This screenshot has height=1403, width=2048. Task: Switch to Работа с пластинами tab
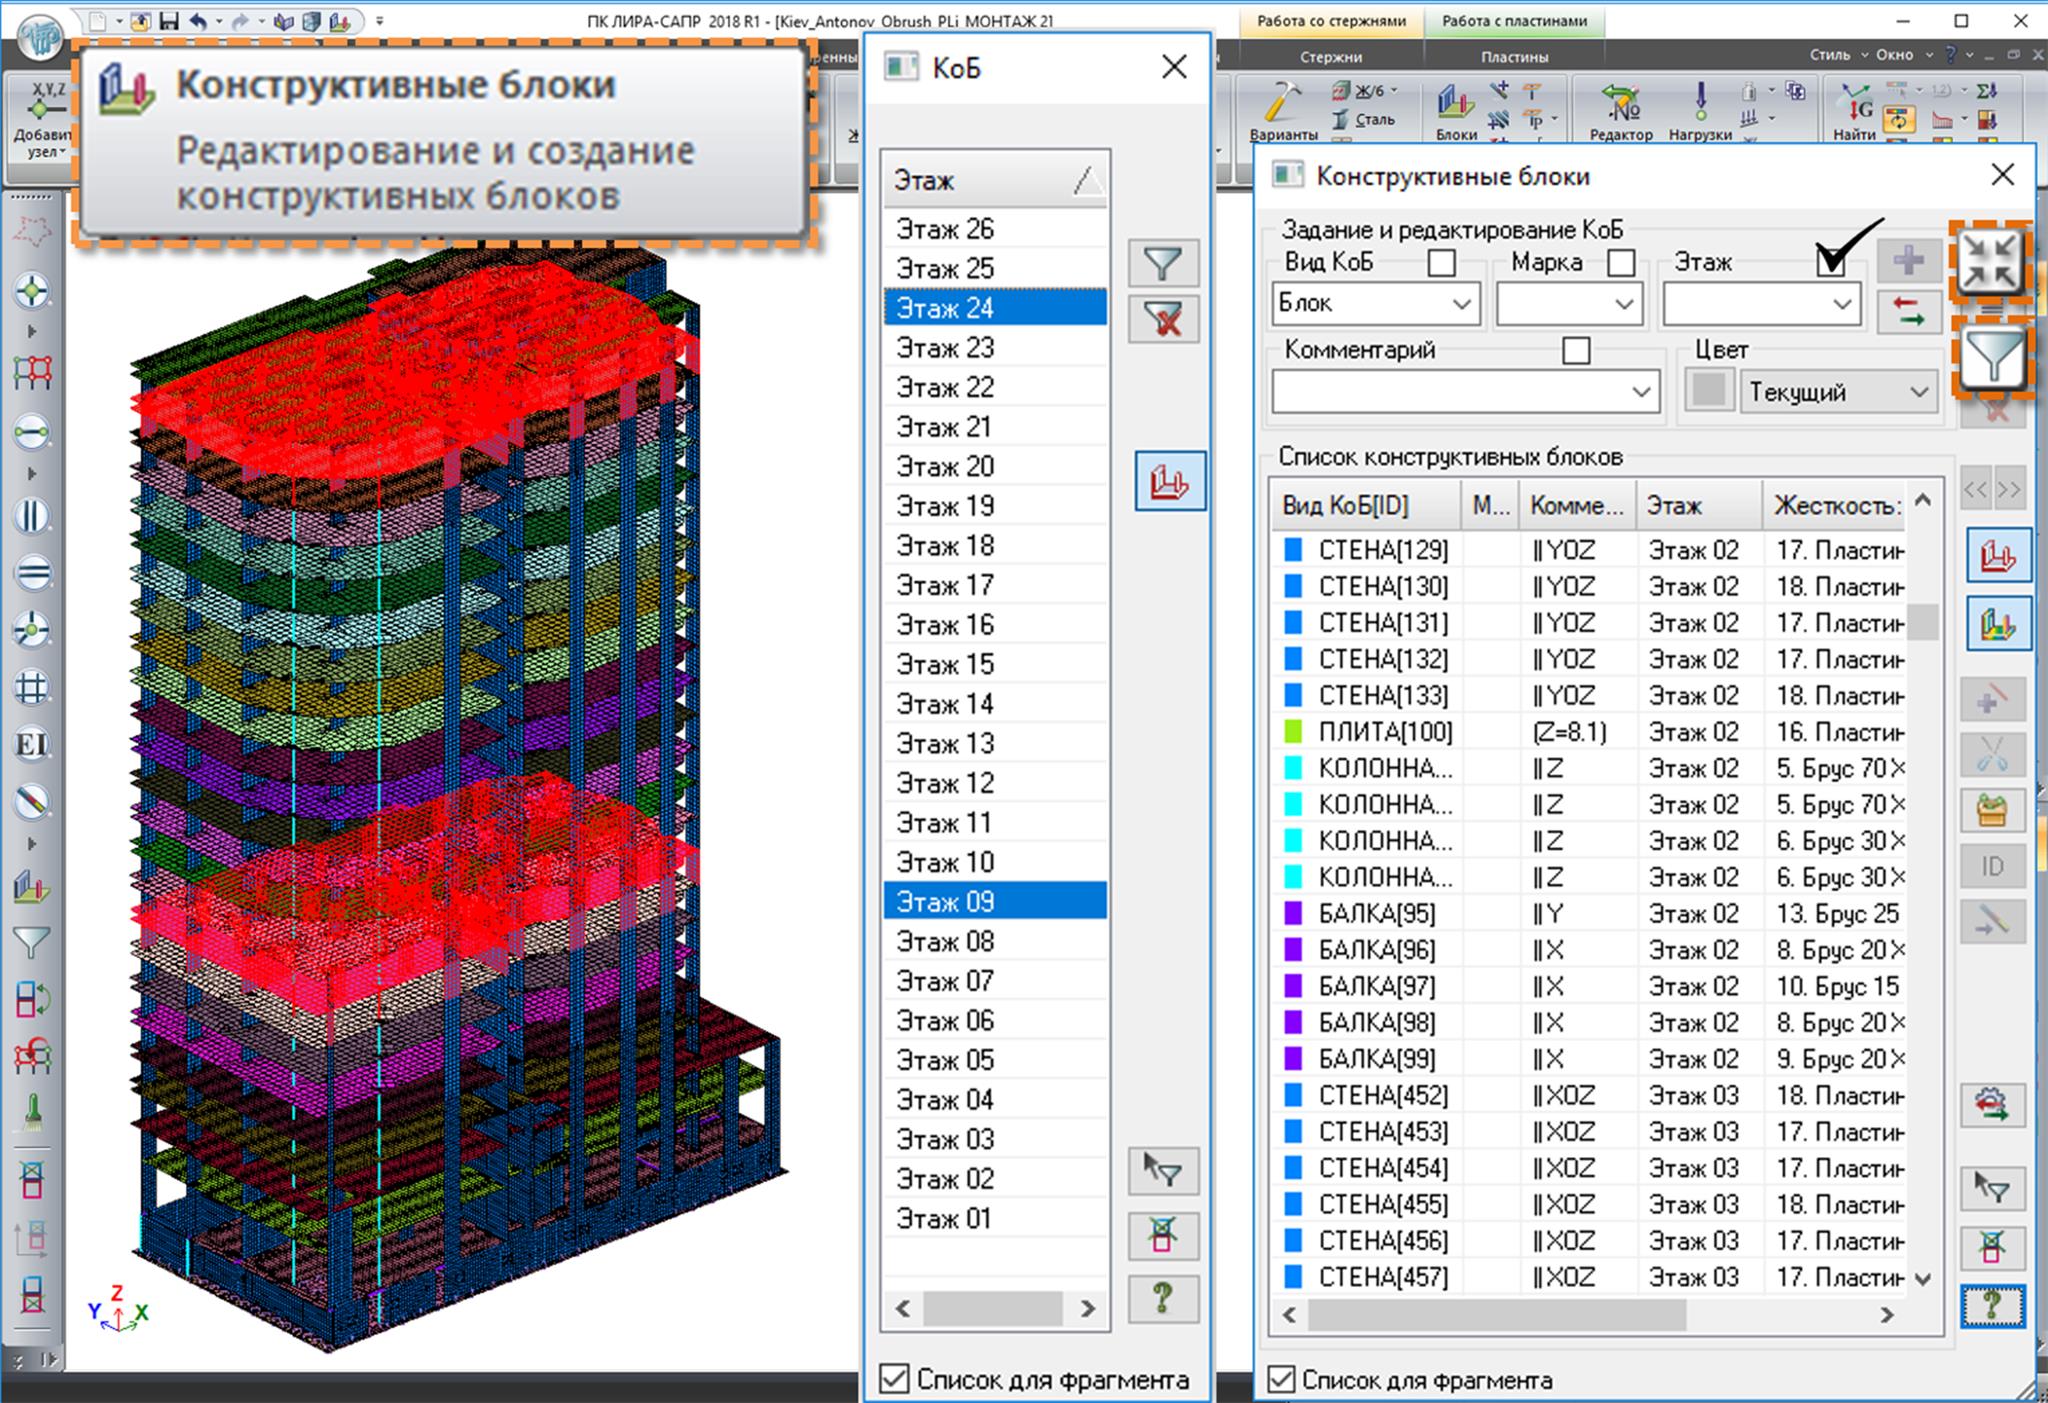(1514, 21)
